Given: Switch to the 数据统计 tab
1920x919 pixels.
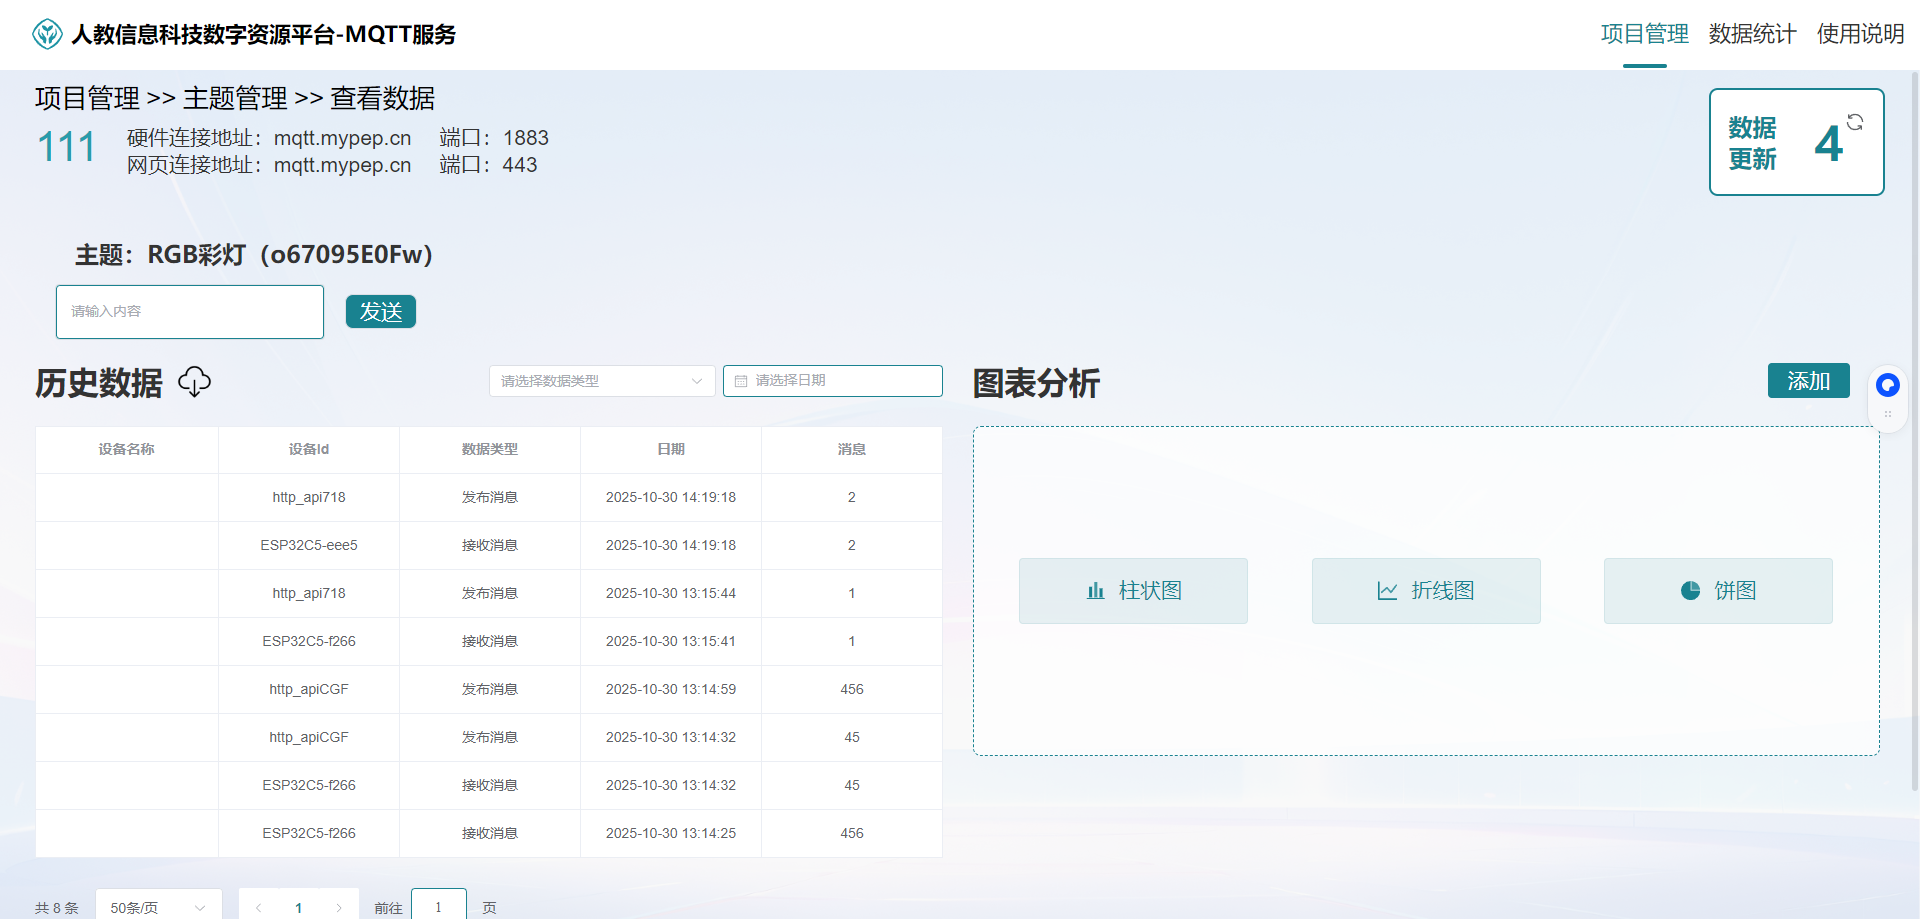Looking at the screenshot, I should coord(1751,33).
